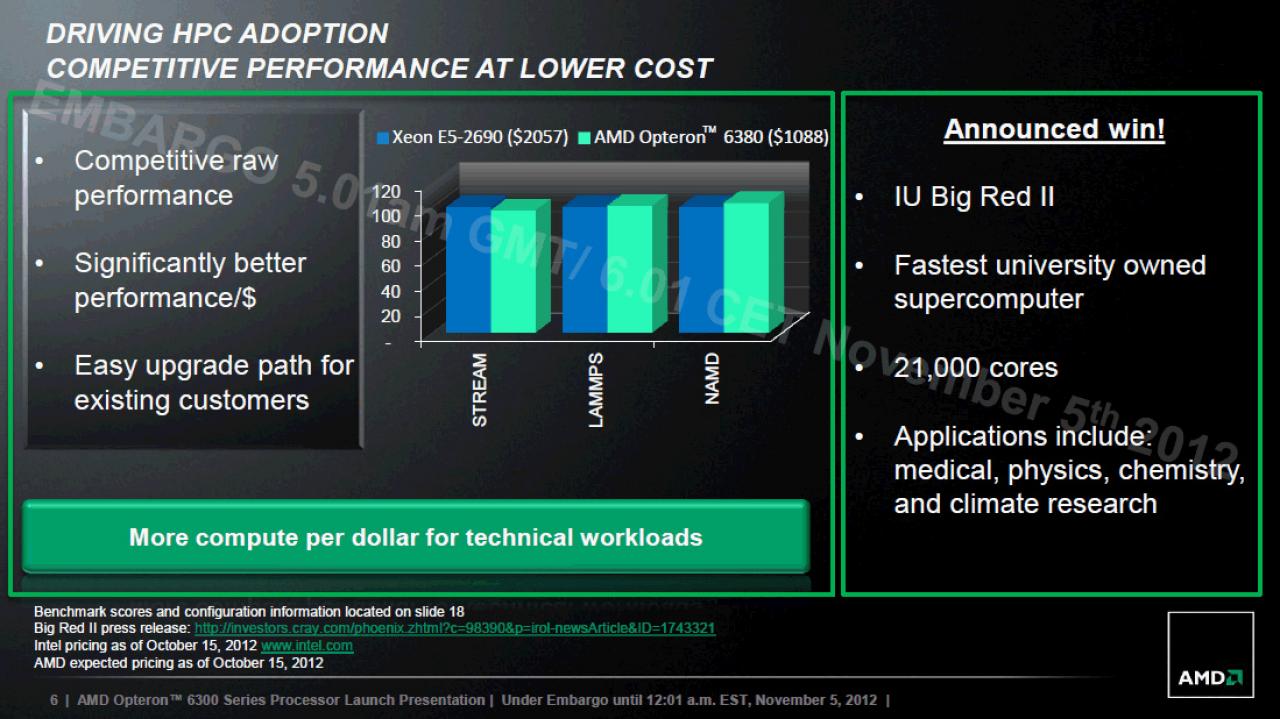Screen dimensions: 1280x719
Task: Click 'AMD Opteron 6380 ($1088)' legend text
Action: (x=711, y=138)
